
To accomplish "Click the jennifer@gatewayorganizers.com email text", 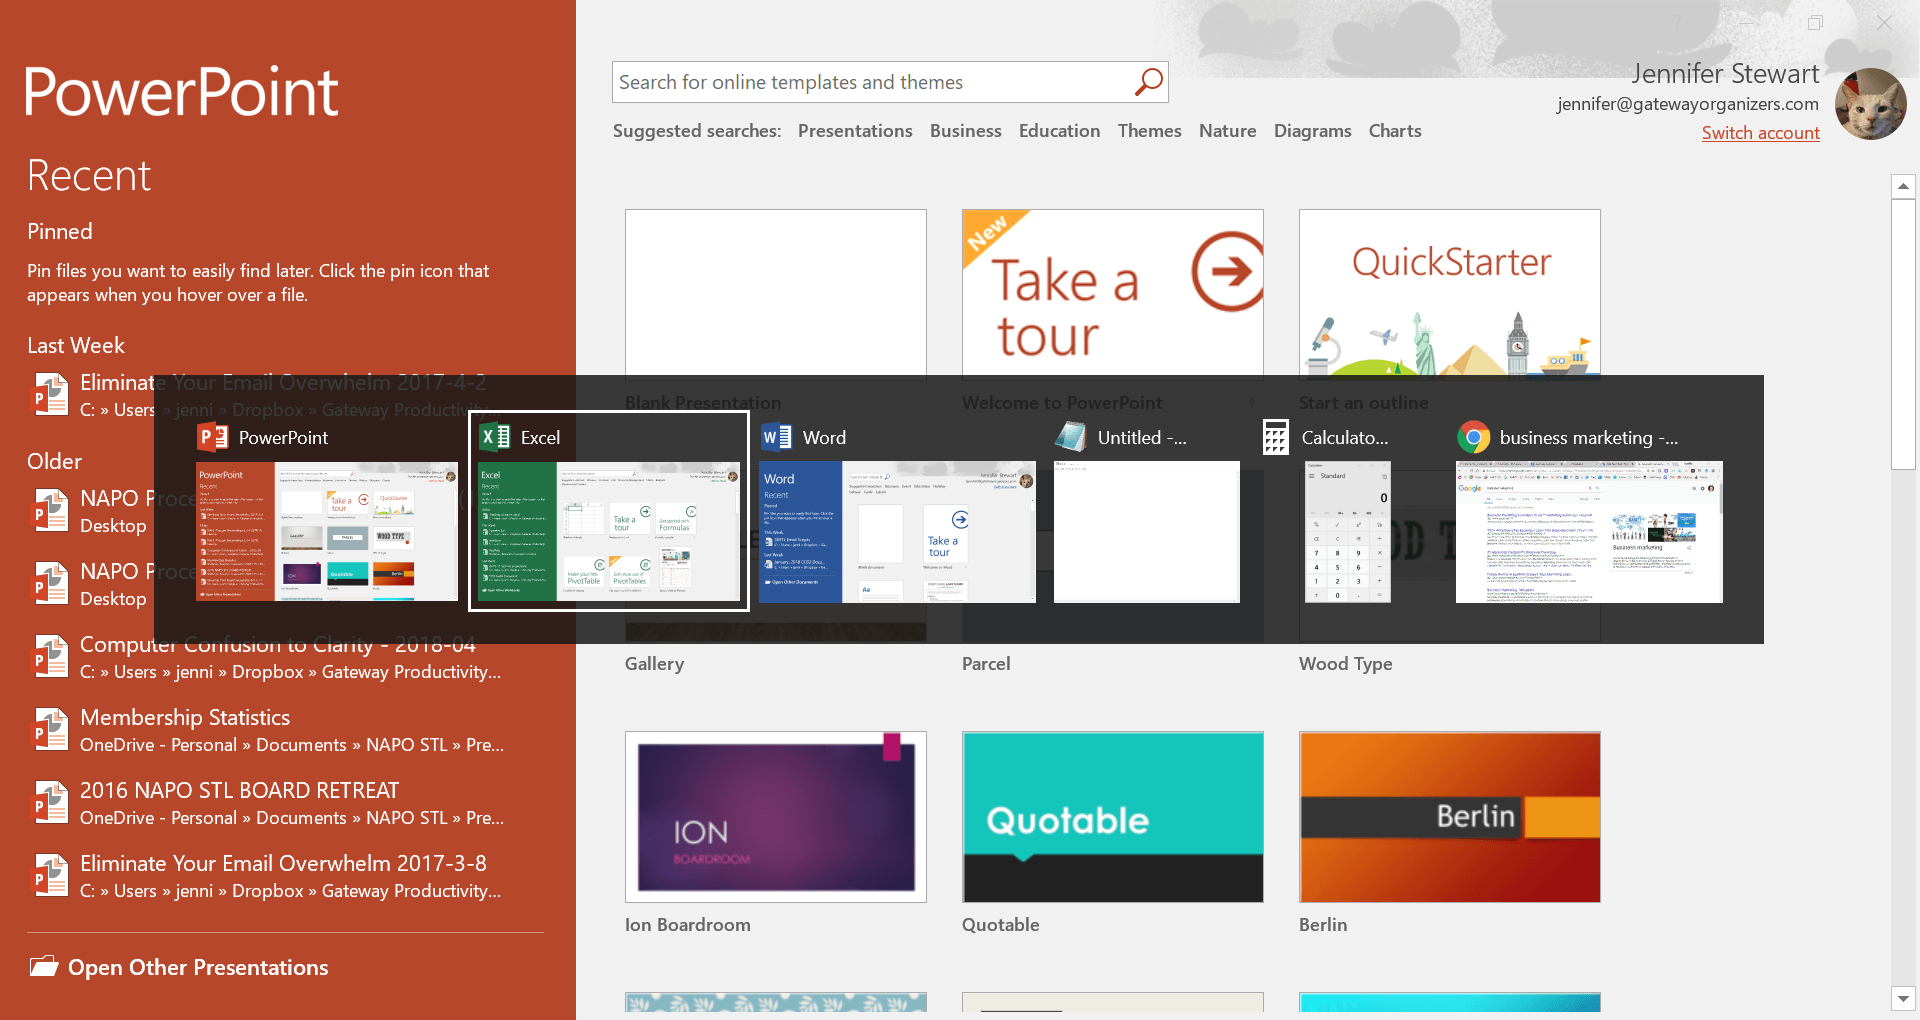I will pyautogui.click(x=1687, y=104).
